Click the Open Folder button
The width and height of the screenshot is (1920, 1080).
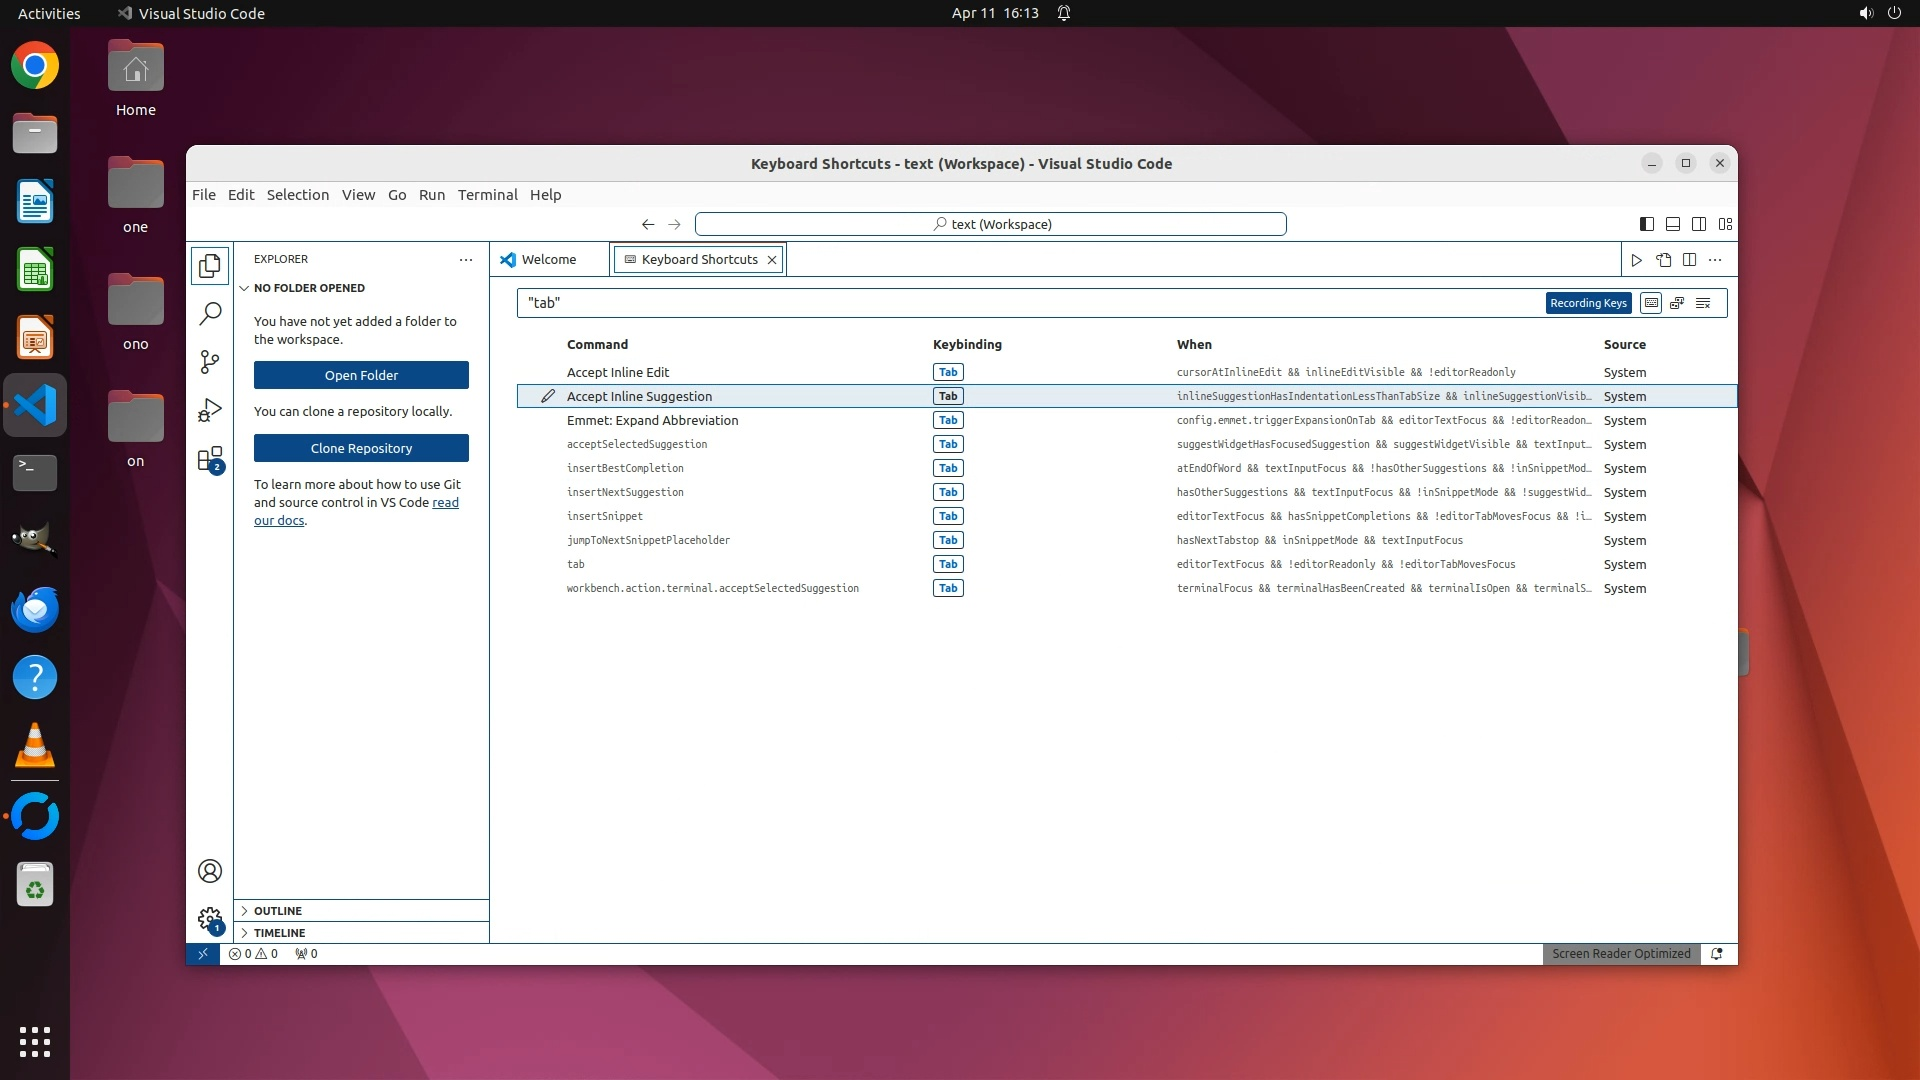(x=361, y=375)
